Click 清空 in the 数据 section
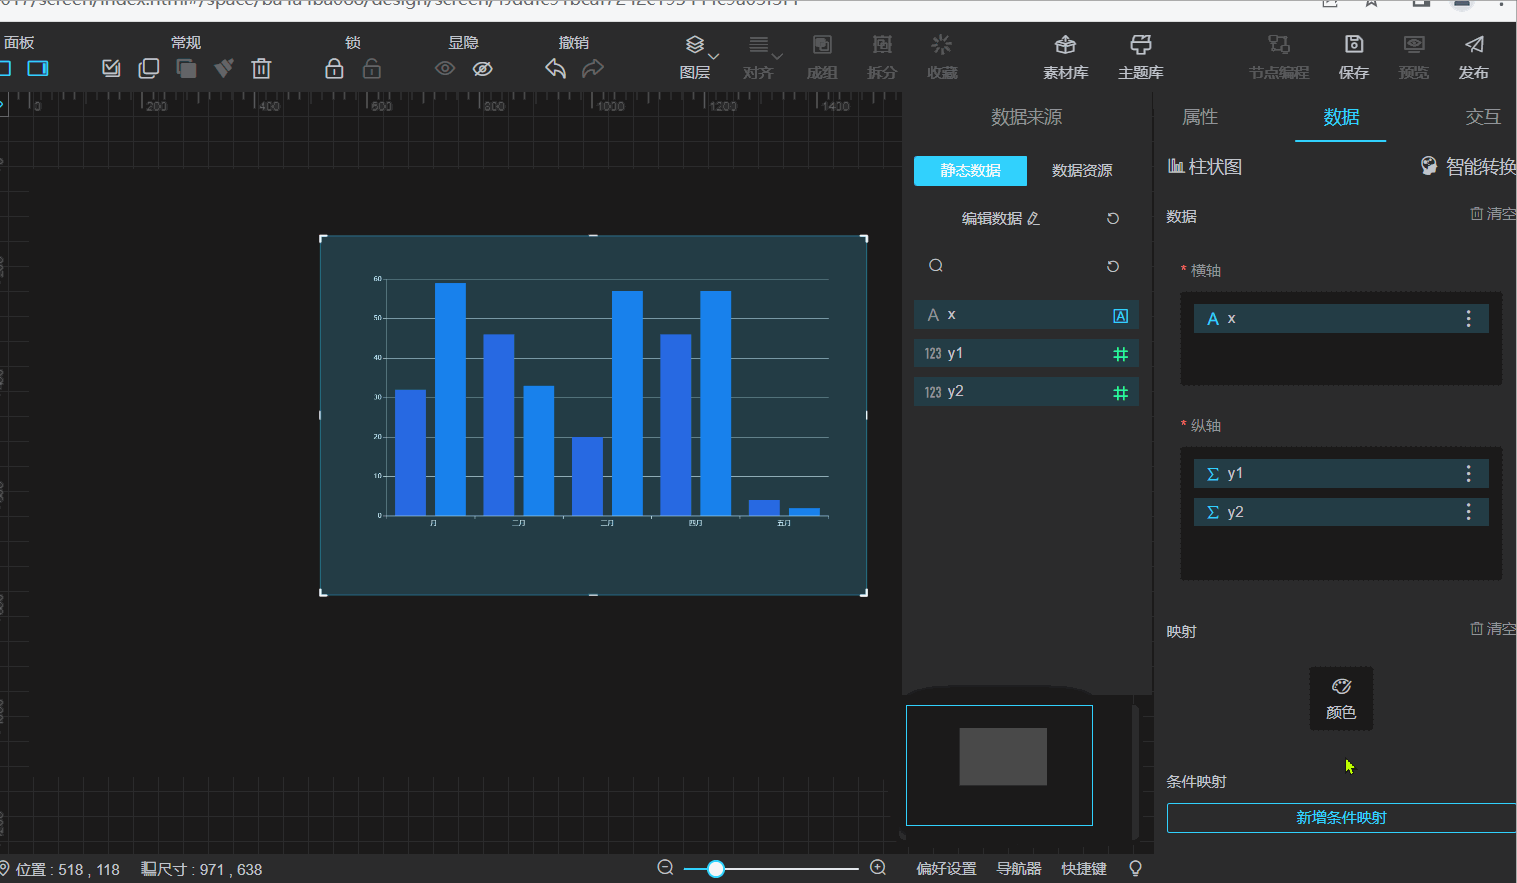Viewport: 1517px width, 883px height. [1493, 214]
